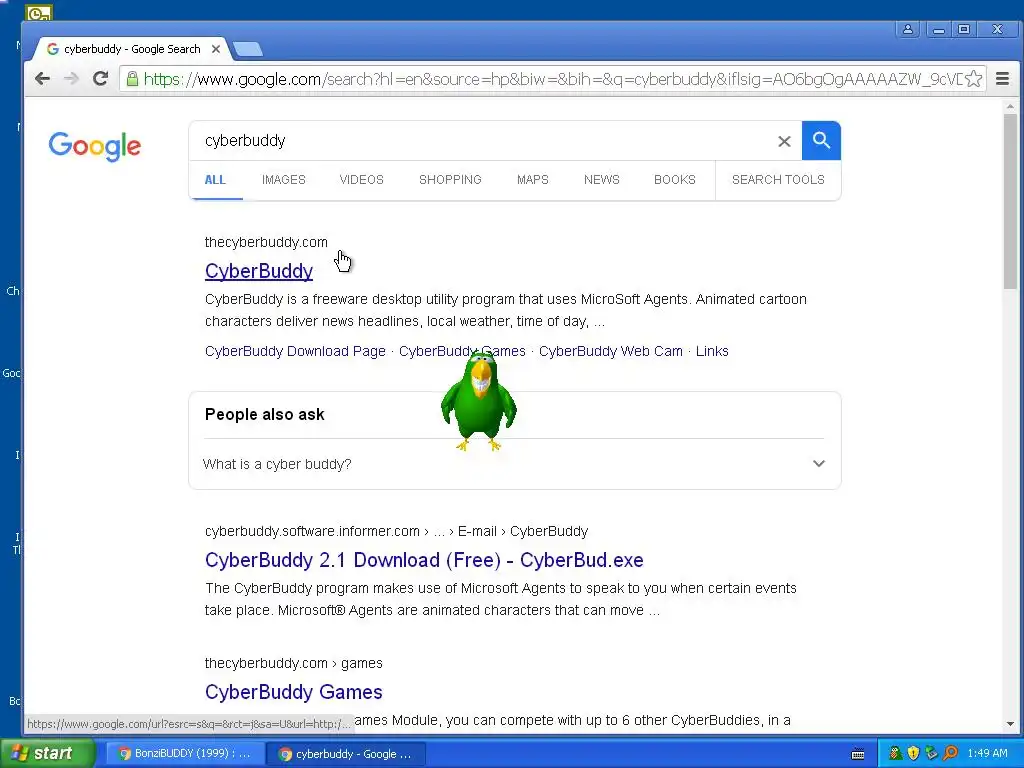Click the orange magnifier tray icon

click(950, 754)
